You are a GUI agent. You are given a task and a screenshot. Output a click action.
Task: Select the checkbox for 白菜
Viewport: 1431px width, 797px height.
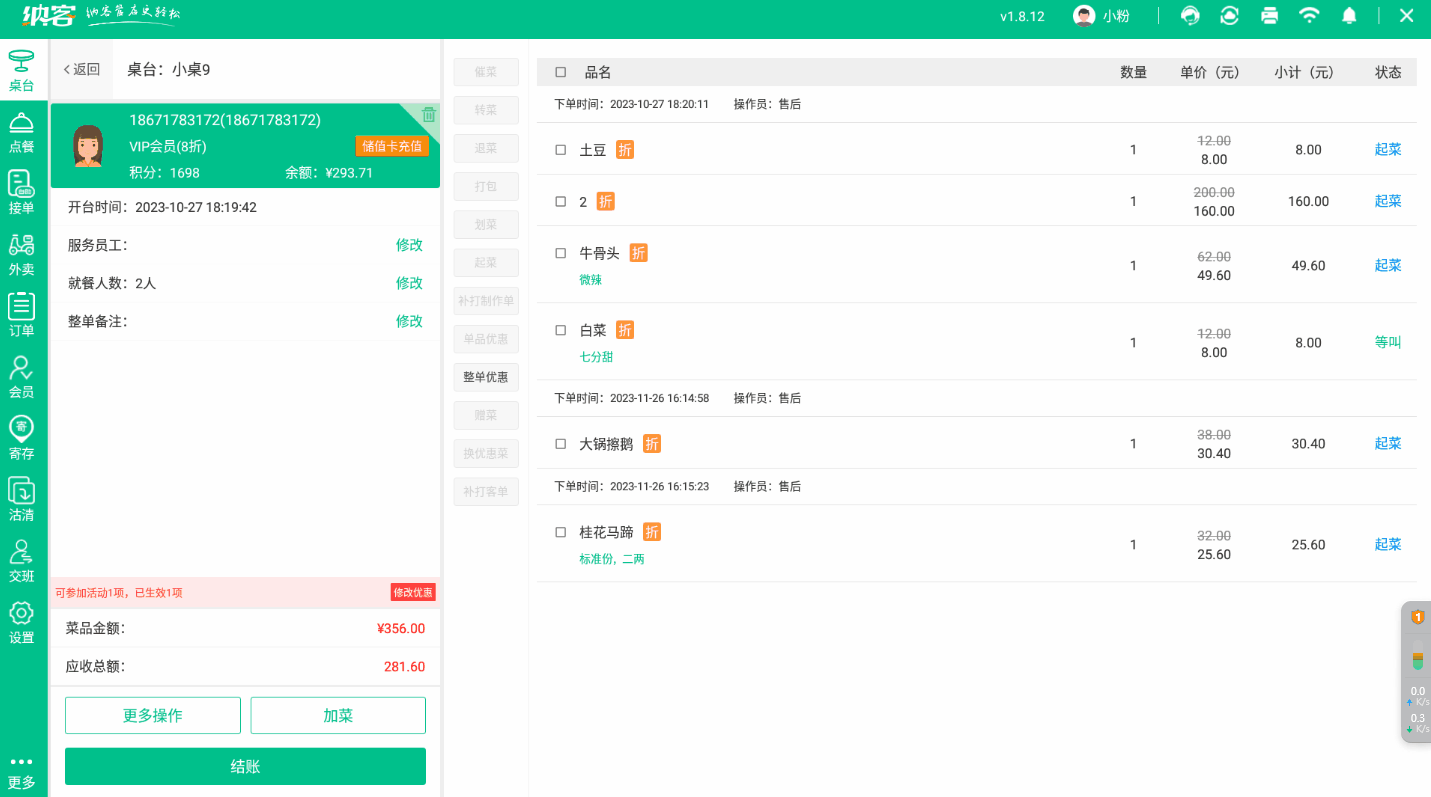[560, 330]
